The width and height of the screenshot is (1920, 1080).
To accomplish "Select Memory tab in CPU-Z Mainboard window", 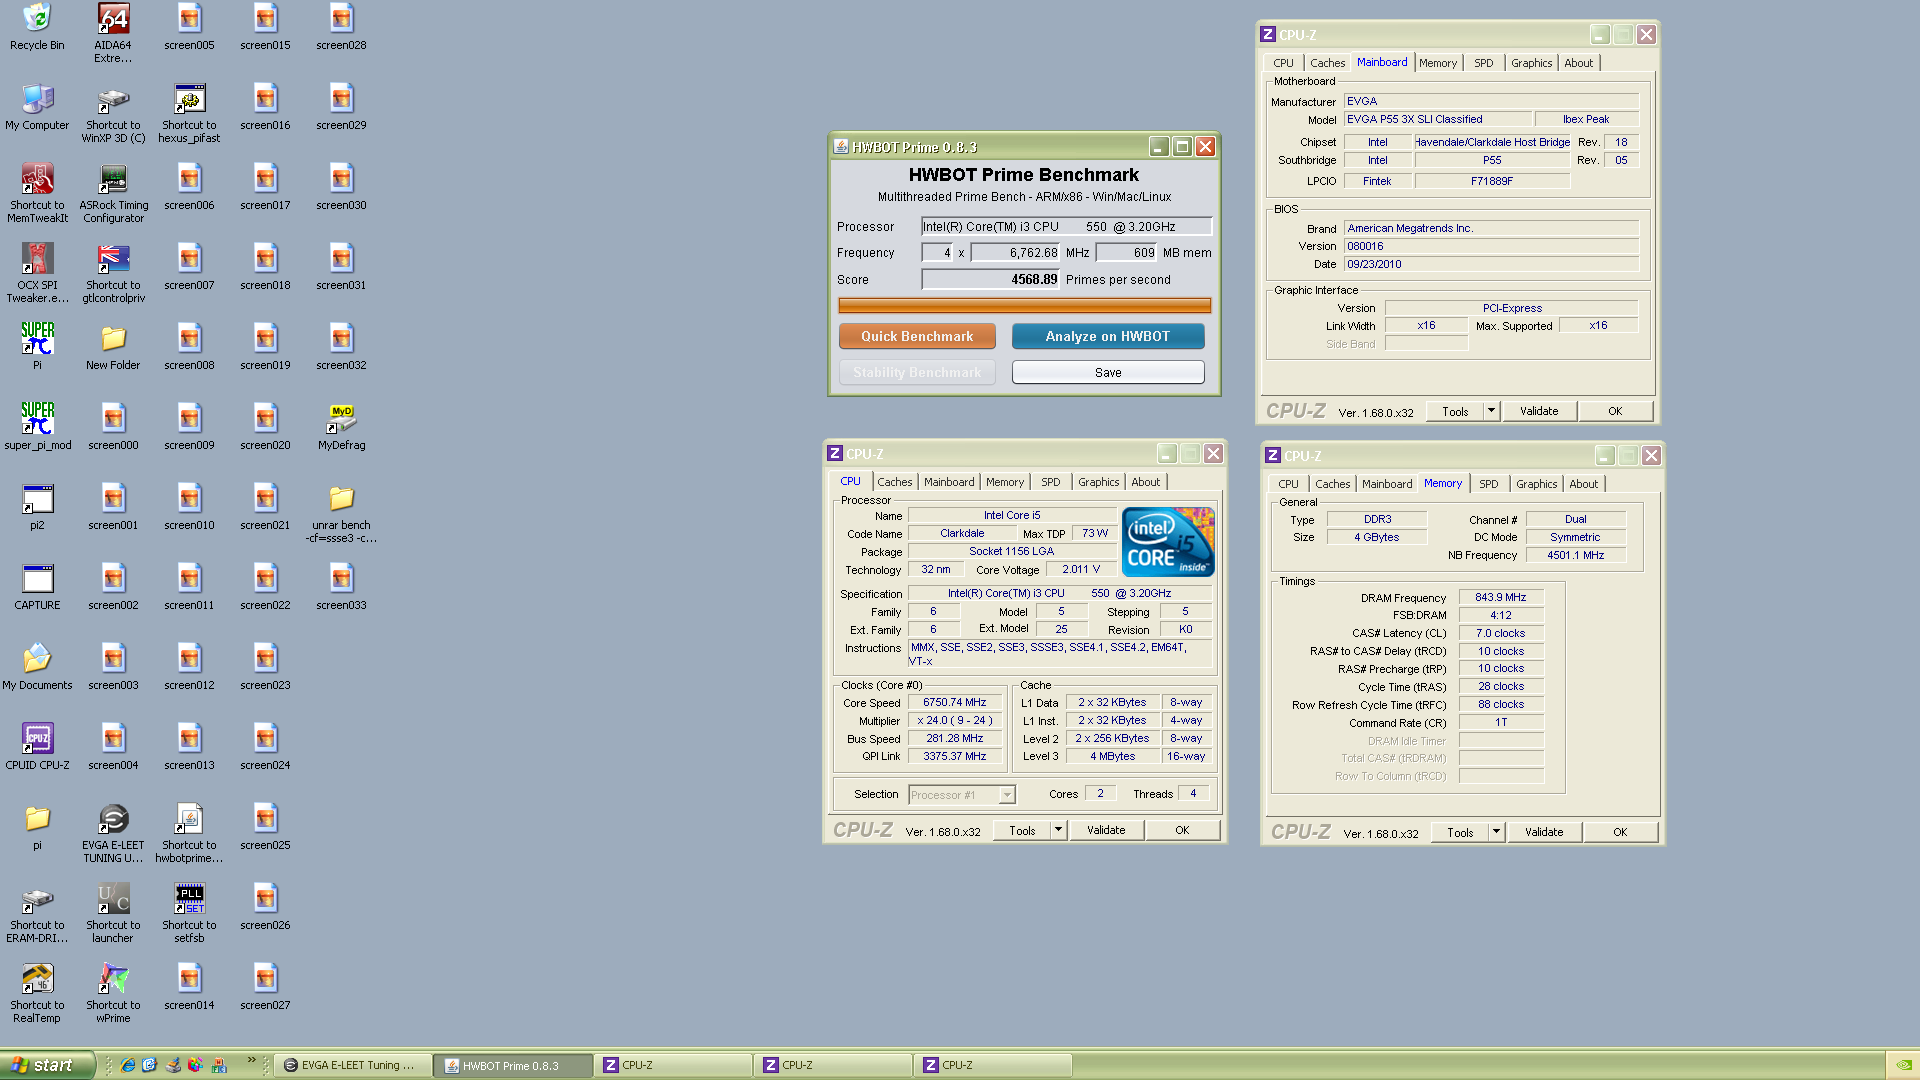I will tap(1437, 63).
